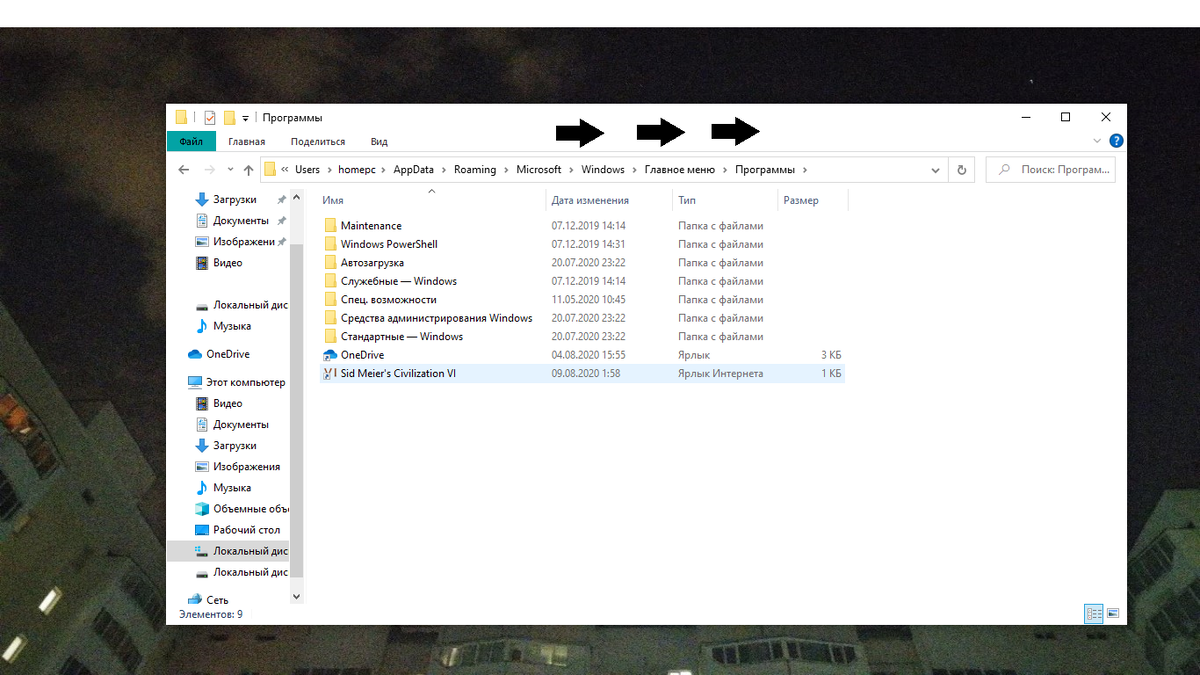Select the Maintenance folder icon
The image size is (1200, 675).
click(x=331, y=226)
